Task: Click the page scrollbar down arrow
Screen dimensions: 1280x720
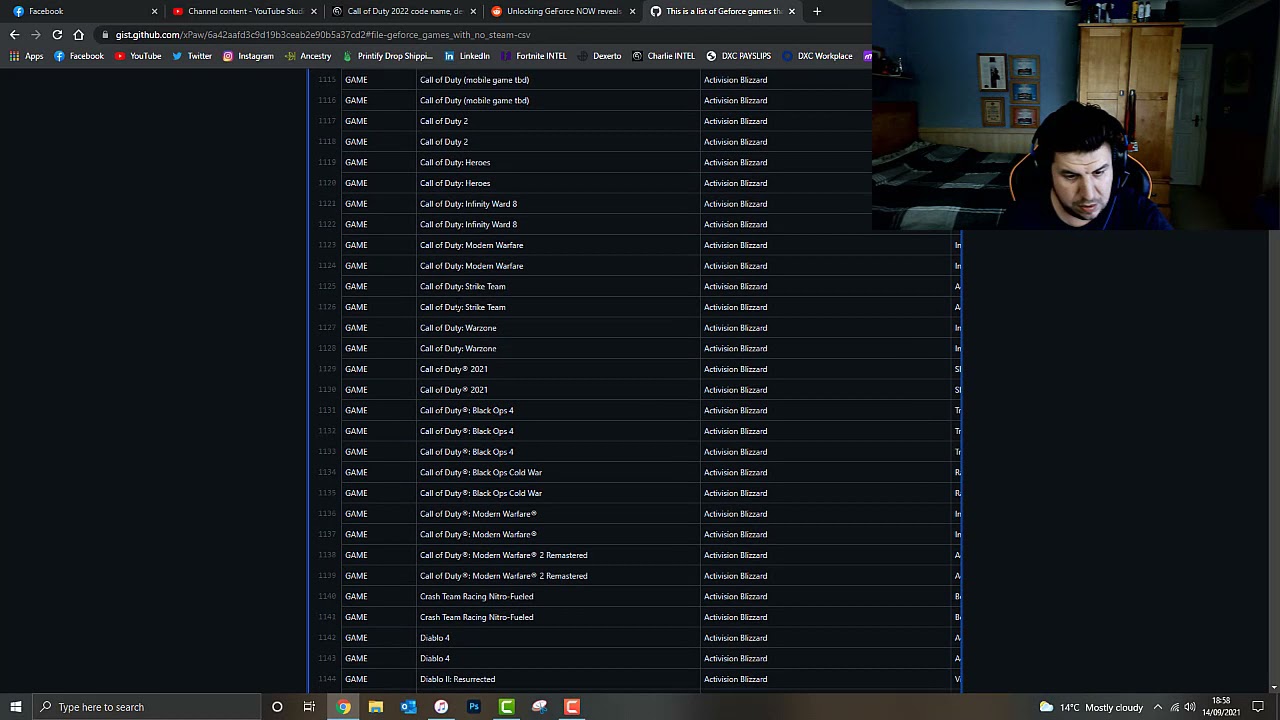Action: 1274,688
